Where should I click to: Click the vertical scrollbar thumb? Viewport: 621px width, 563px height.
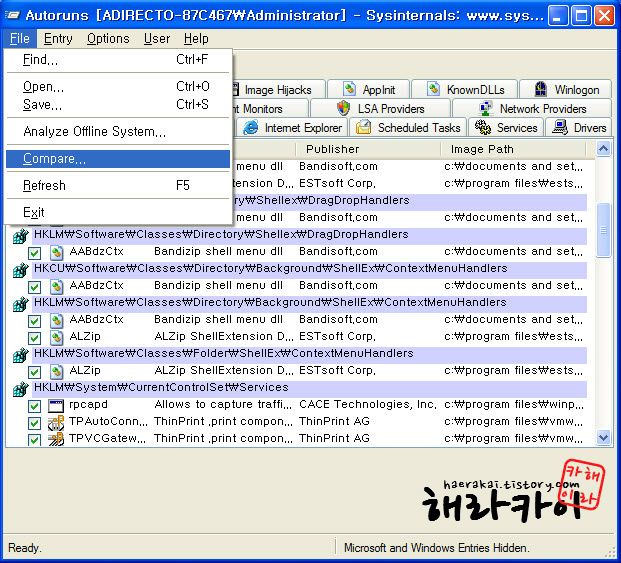point(603,230)
